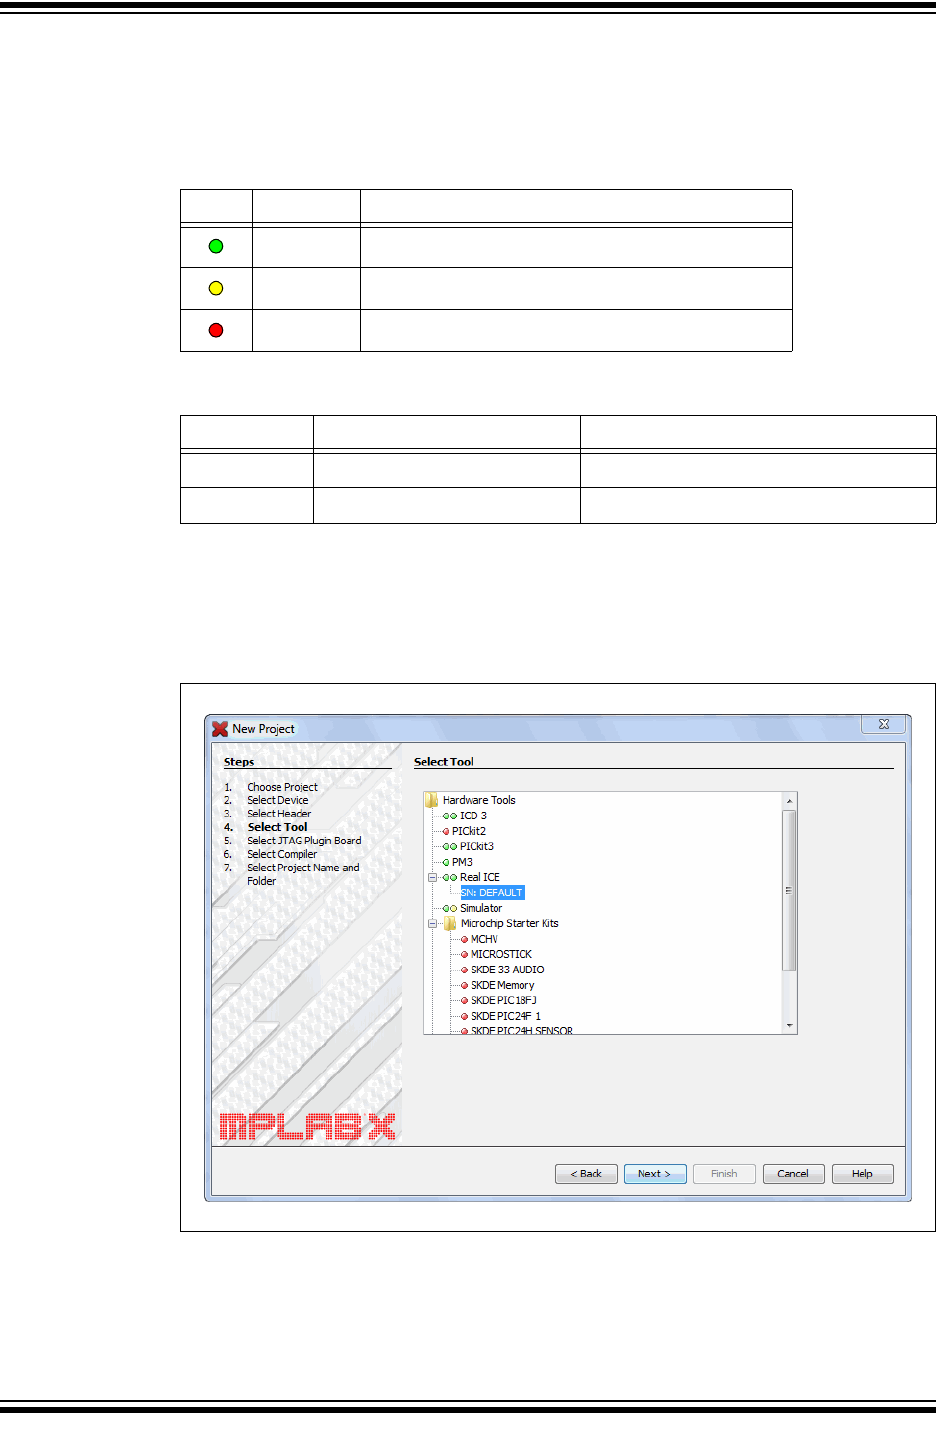
Task: Click the Hardware Tools folder icon
Action: pos(431,800)
